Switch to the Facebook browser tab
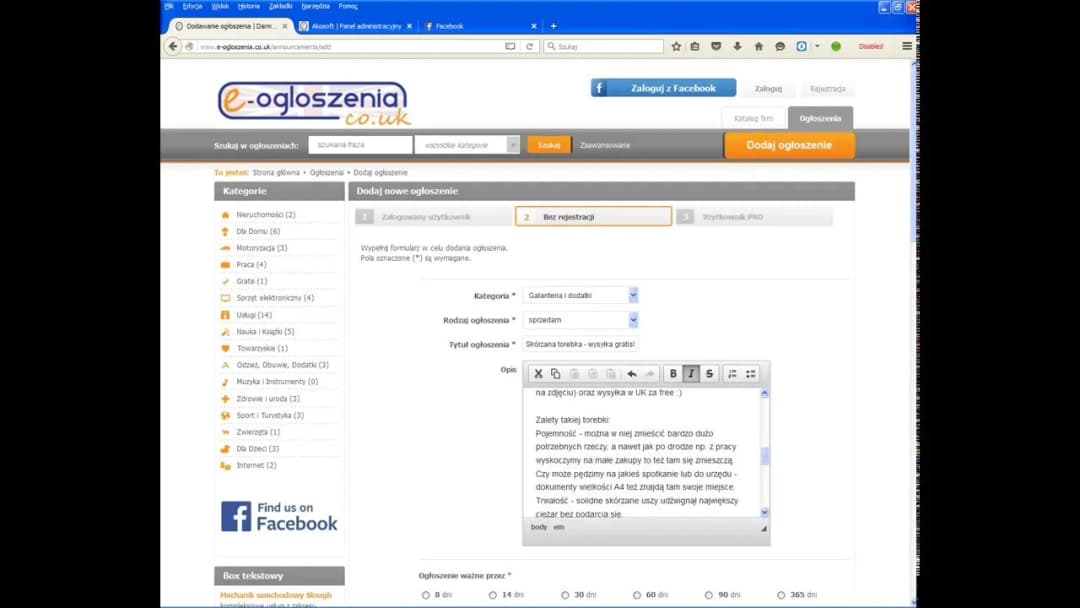1080x608 pixels. pyautogui.click(x=478, y=26)
